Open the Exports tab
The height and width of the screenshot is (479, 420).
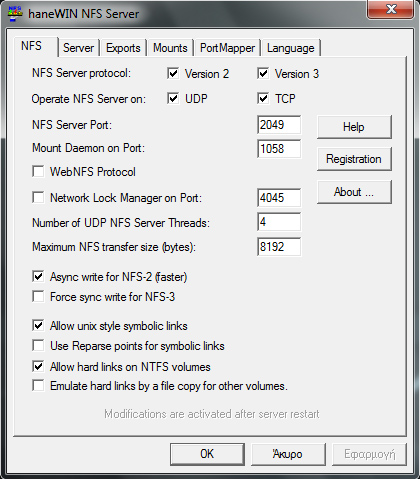click(123, 48)
